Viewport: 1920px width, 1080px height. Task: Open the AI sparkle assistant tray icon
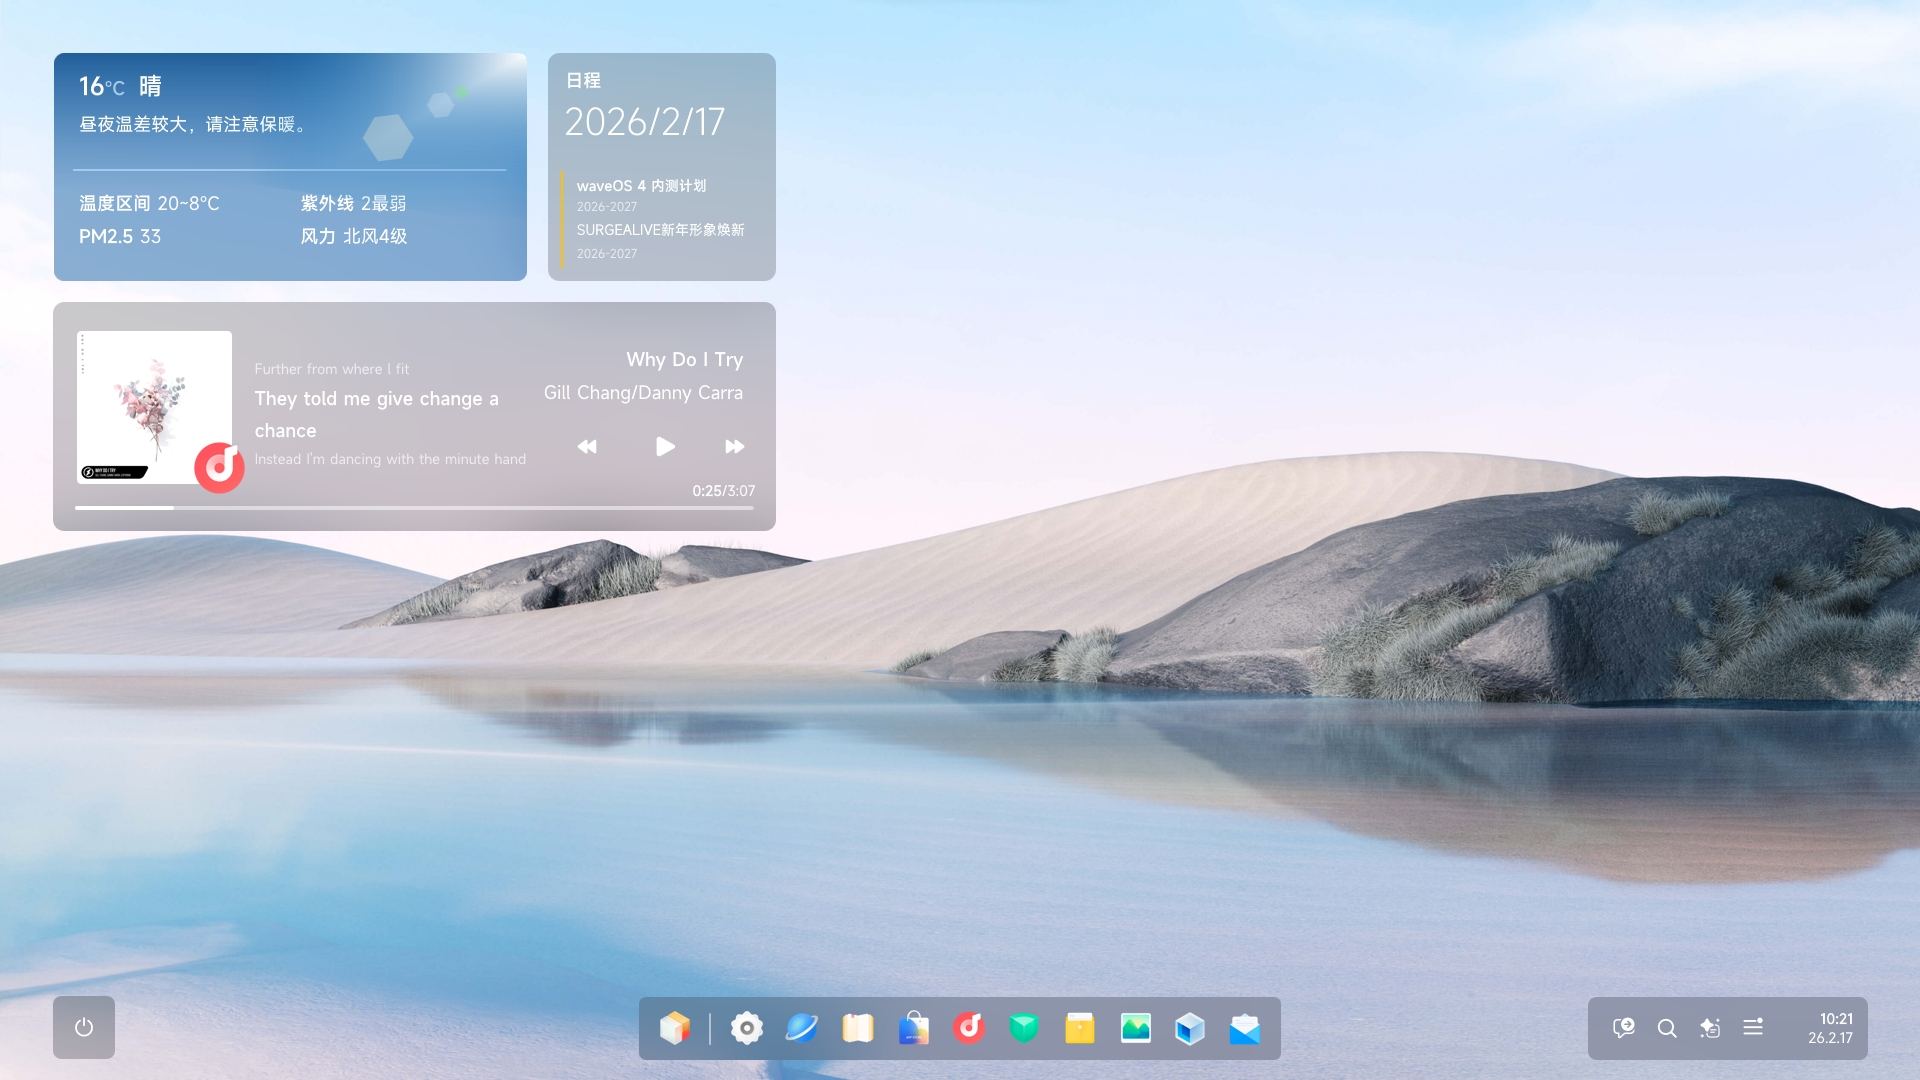click(x=1710, y=1028)
